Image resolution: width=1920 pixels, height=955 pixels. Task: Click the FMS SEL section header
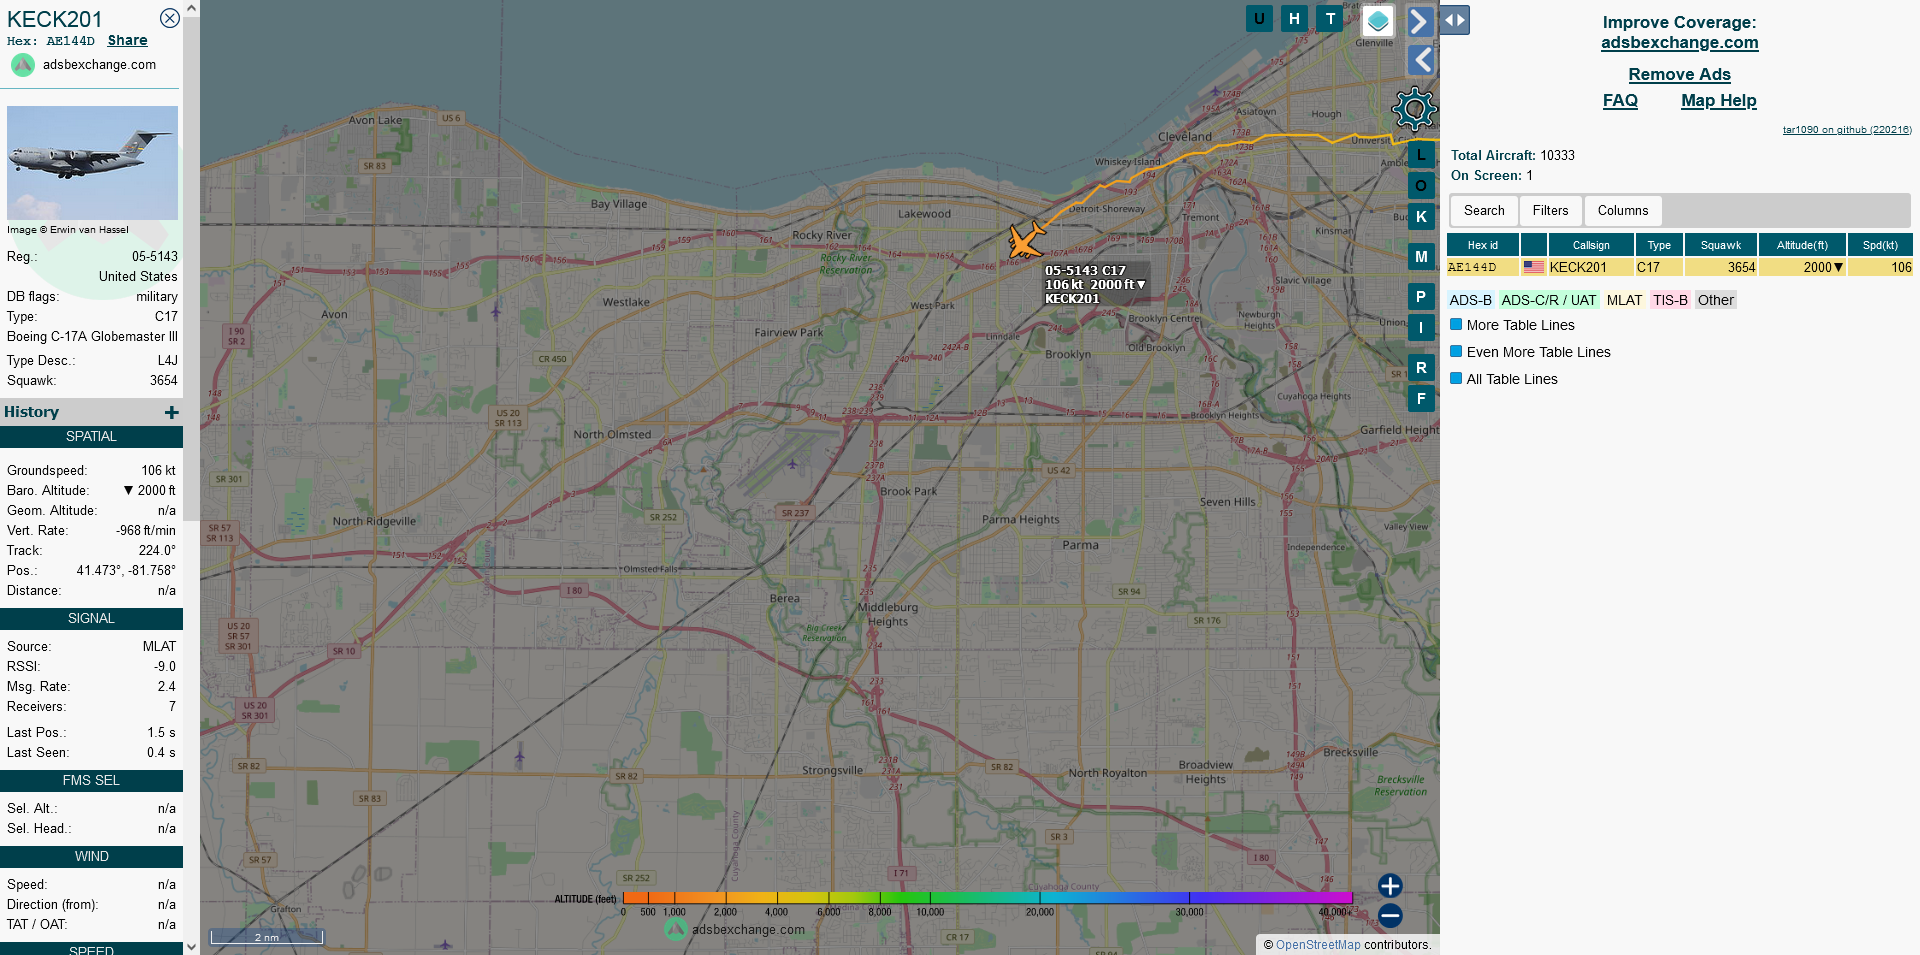tap(91, 781)
